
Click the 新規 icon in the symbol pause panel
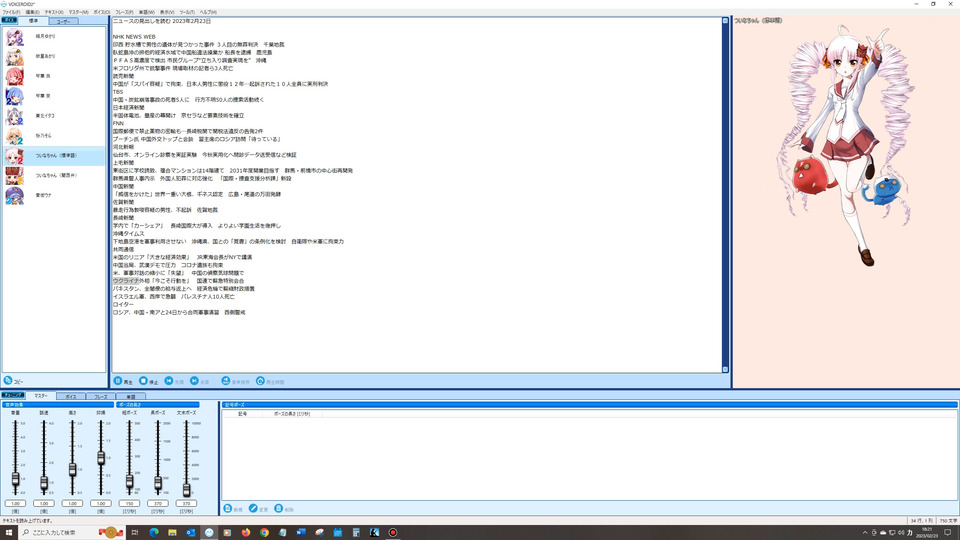tap(228, 508)
